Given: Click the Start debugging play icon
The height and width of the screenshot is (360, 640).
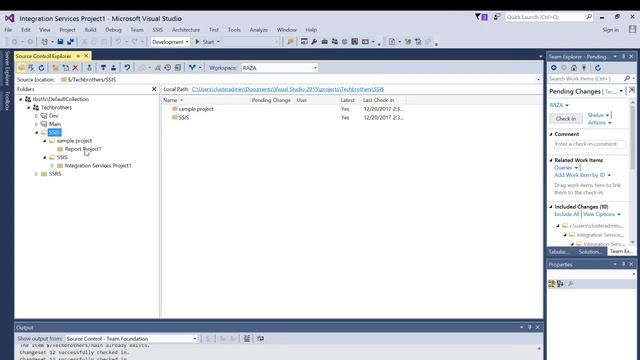Looking at the screenshot, I should point(198,42).
